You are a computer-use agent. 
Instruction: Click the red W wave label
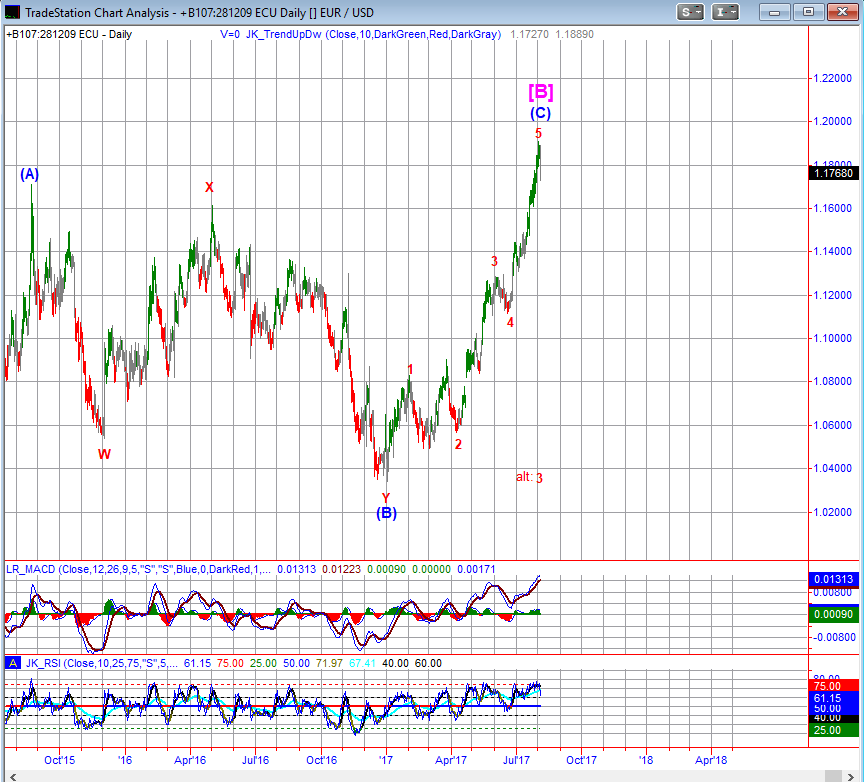[104, 454]
